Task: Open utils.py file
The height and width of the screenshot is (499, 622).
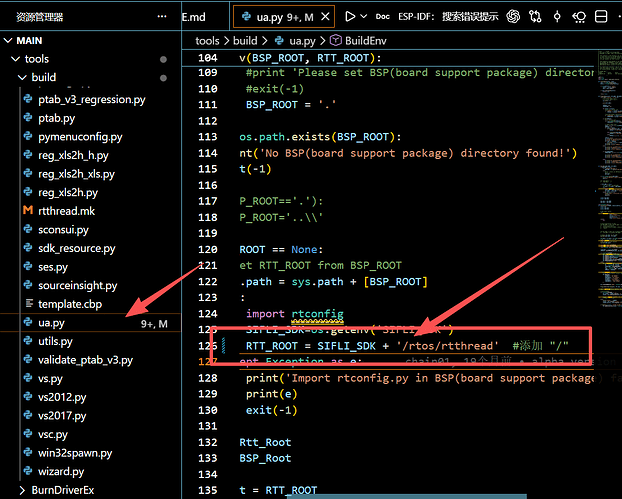Action: tap(55, 342)
